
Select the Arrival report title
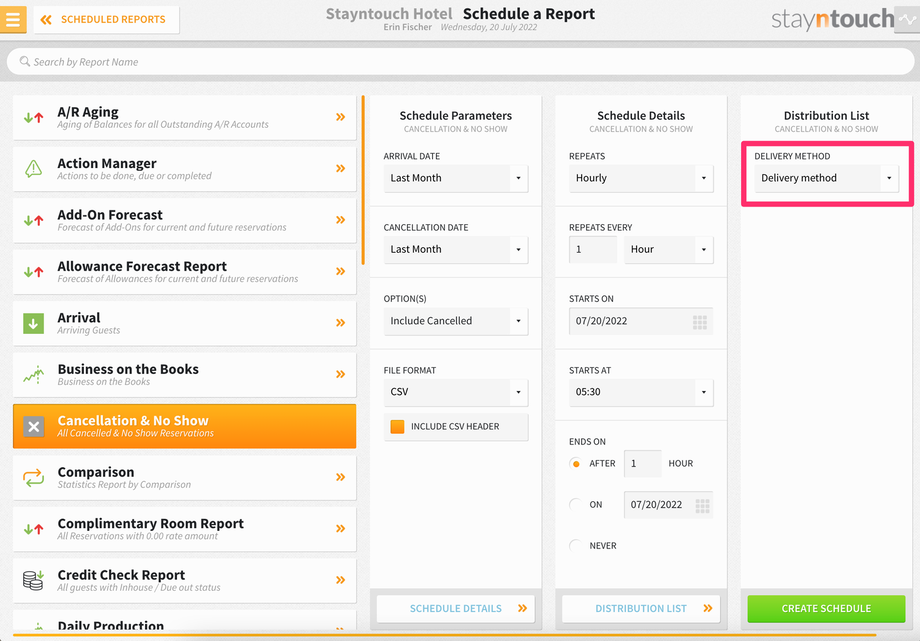(x=79, y=318)
